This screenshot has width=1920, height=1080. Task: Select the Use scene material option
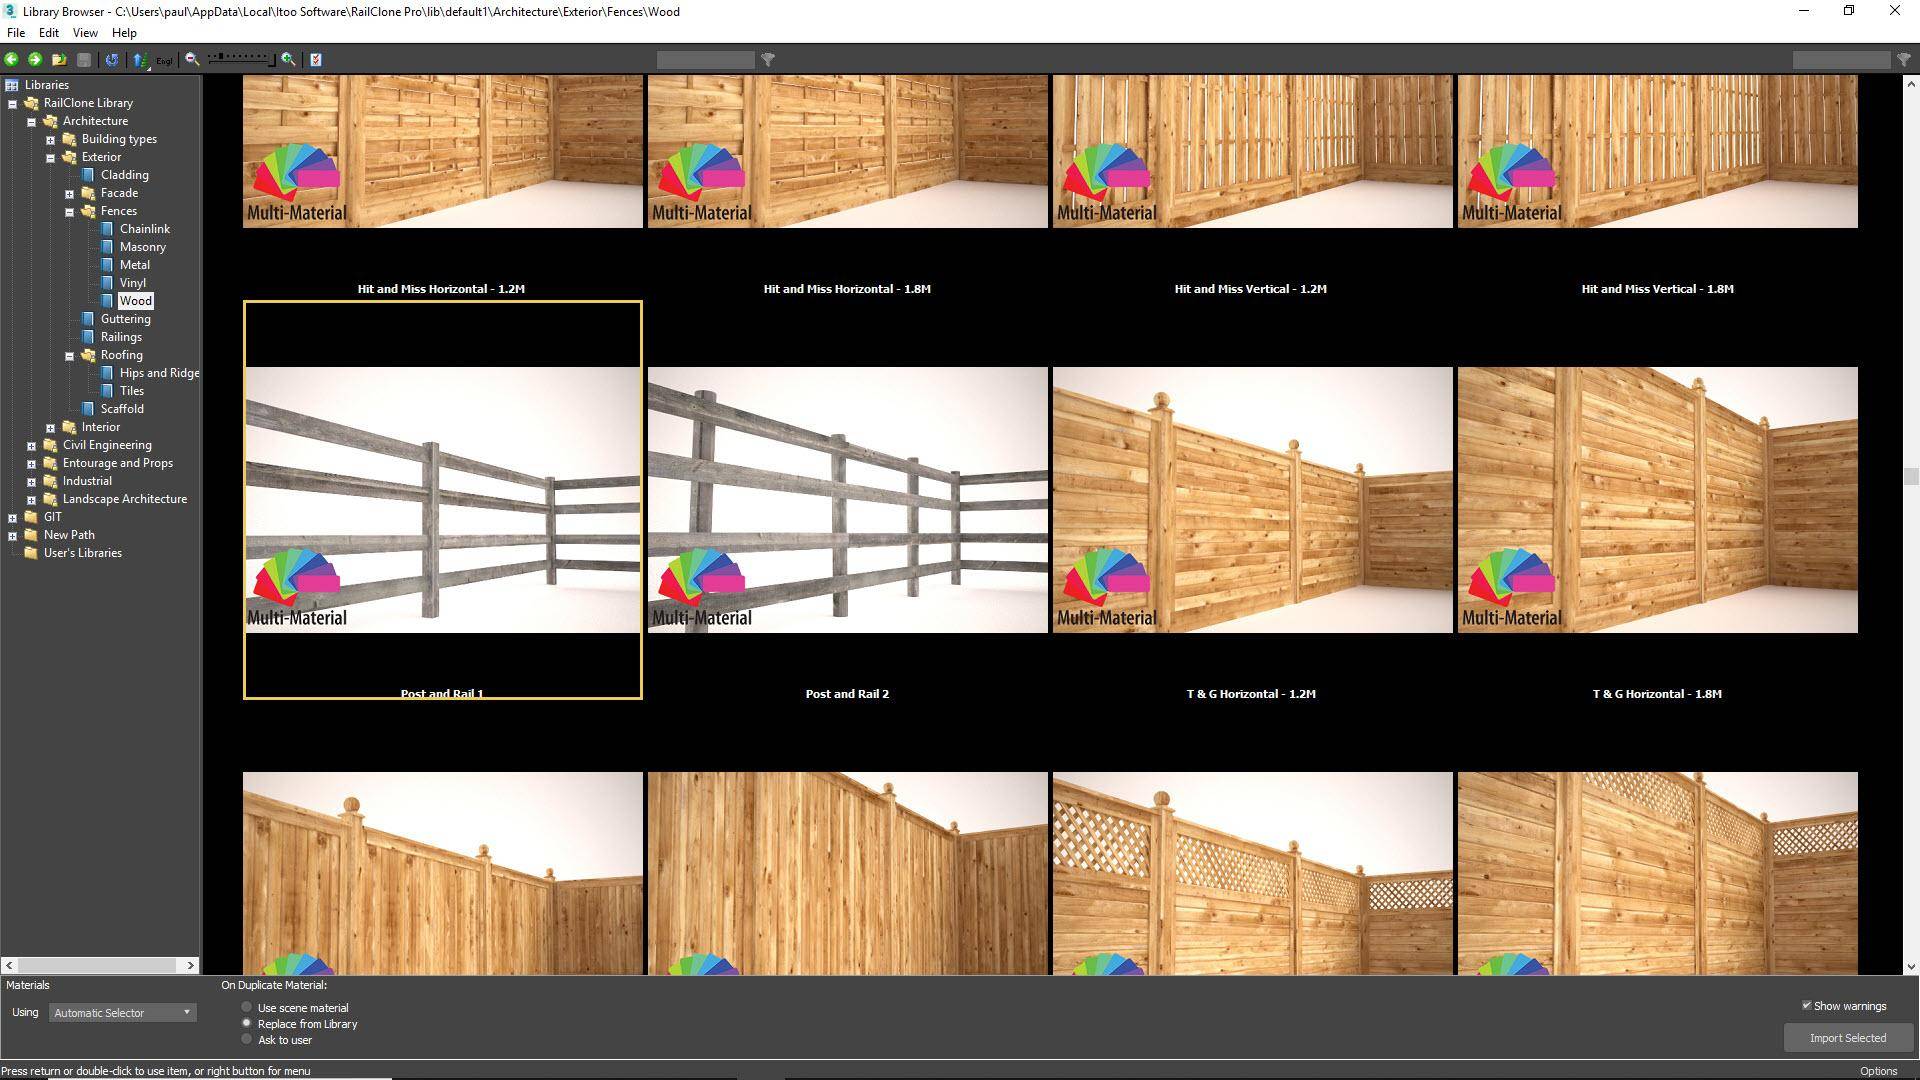point(246,1007)
